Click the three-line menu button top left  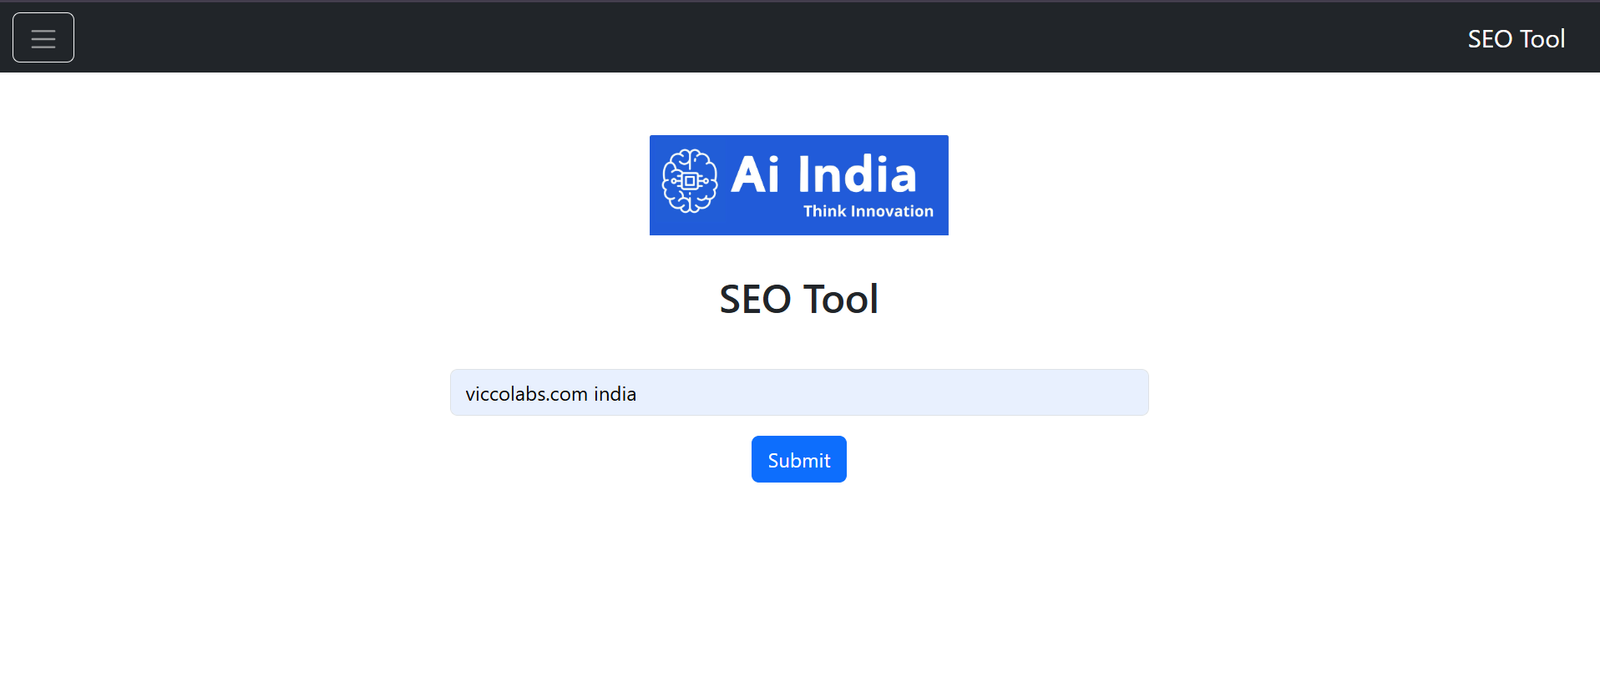(43, 37)
